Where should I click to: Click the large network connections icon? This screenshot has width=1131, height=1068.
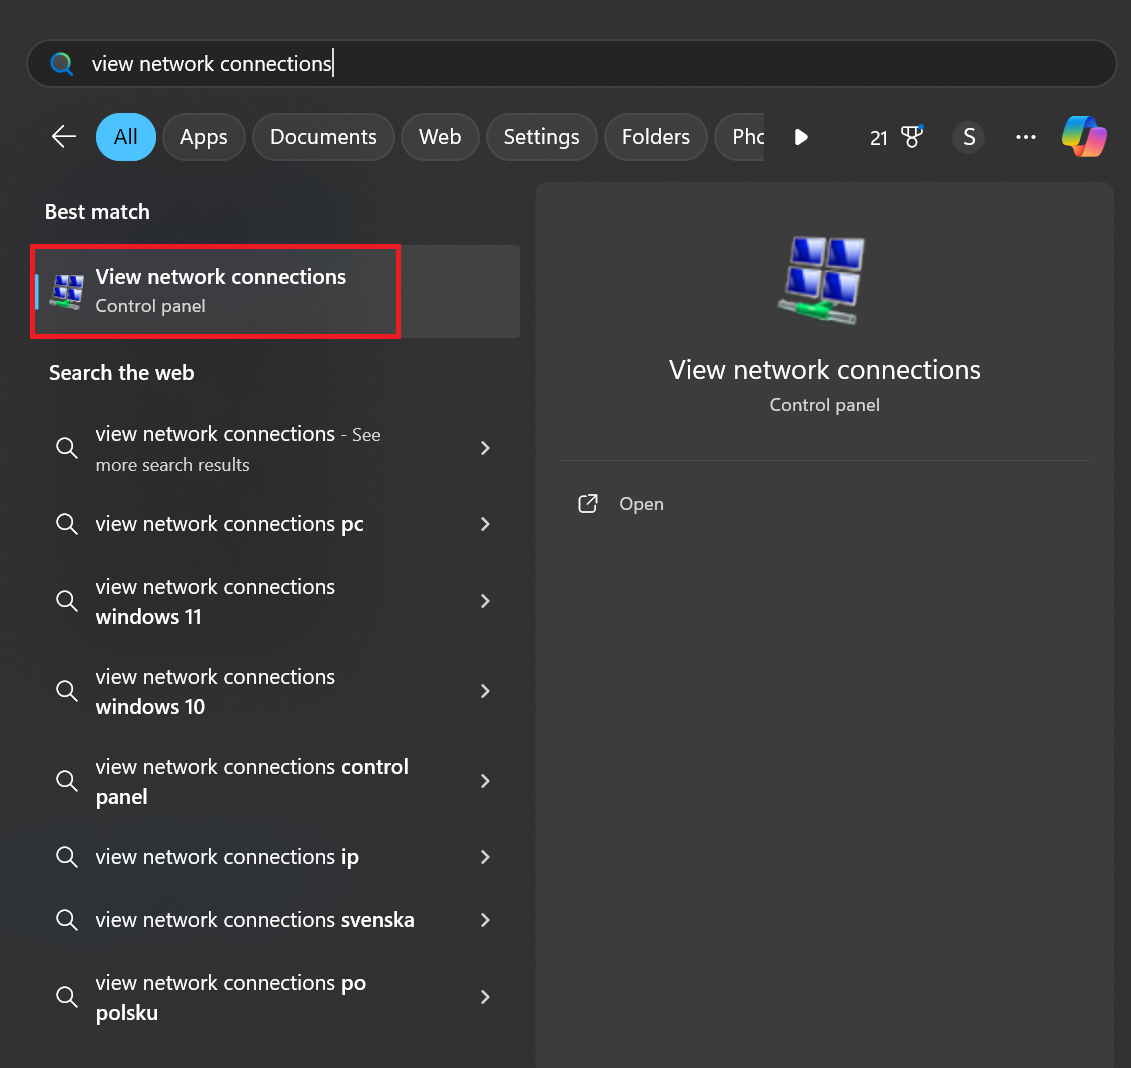coord(824,280)
